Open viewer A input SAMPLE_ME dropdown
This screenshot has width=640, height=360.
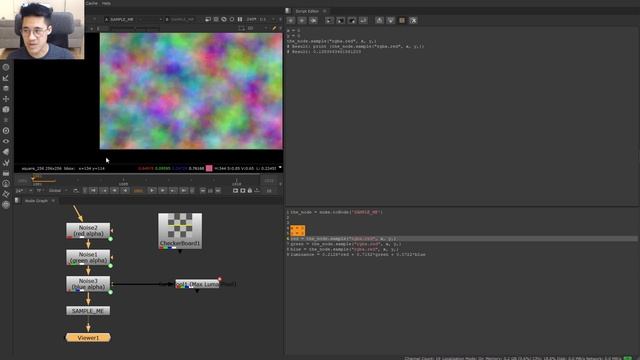[133, 19]
